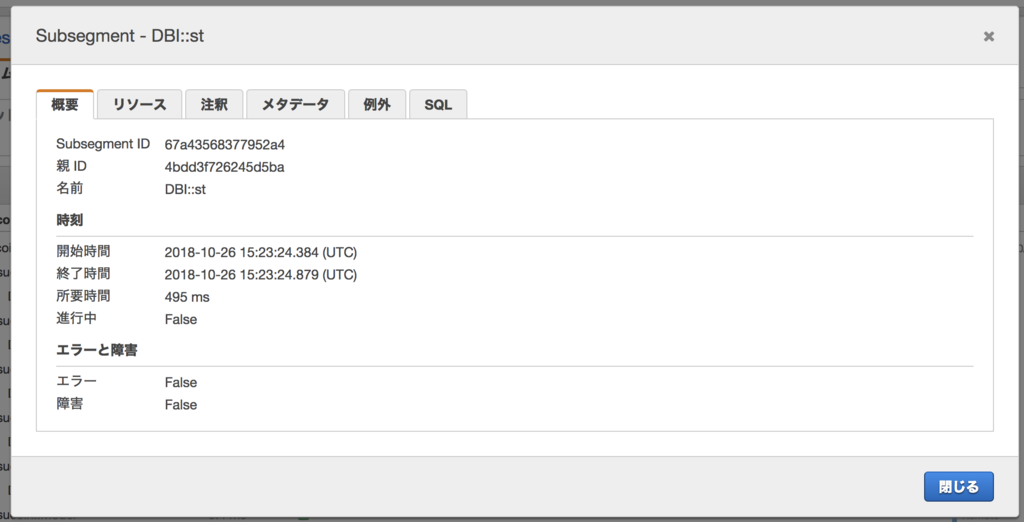The width and height of the screenshot is (1024, 522).
Task: Click the 障害 False value
Action: click(181, 405)
